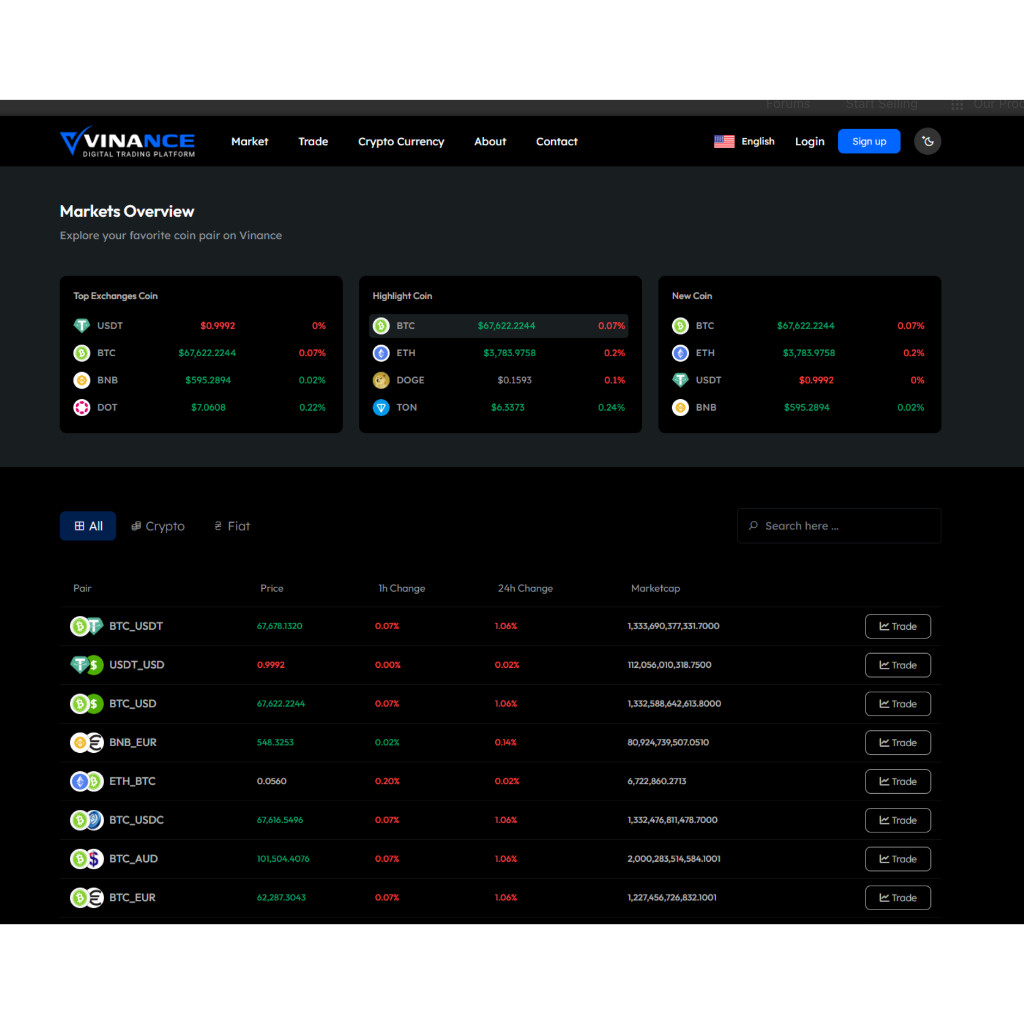Toggle the All markets filter
1024x1024 pixels.
point(87,525)
